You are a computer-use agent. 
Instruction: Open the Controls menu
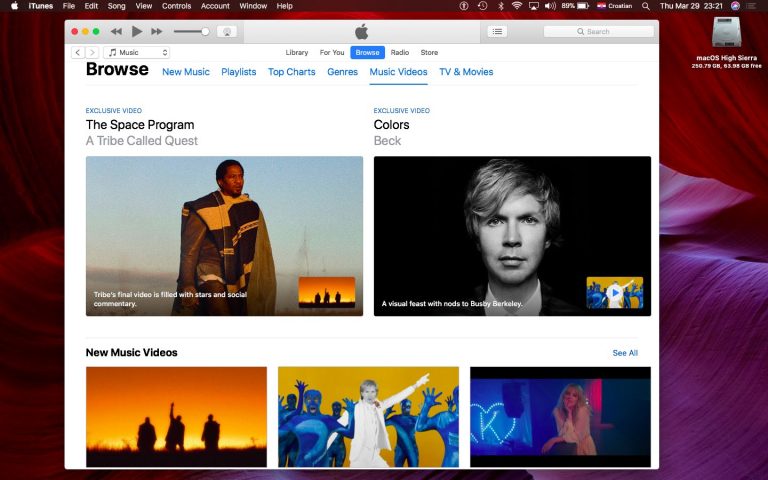[176, 6]
